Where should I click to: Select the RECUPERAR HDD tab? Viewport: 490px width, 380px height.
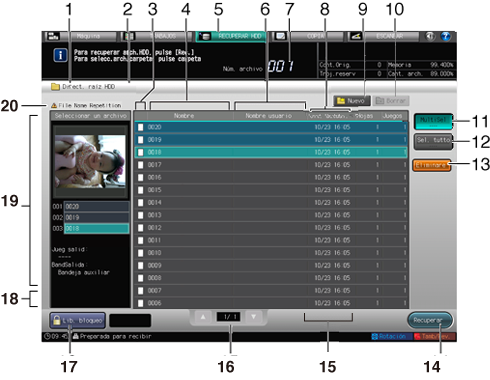231,36
